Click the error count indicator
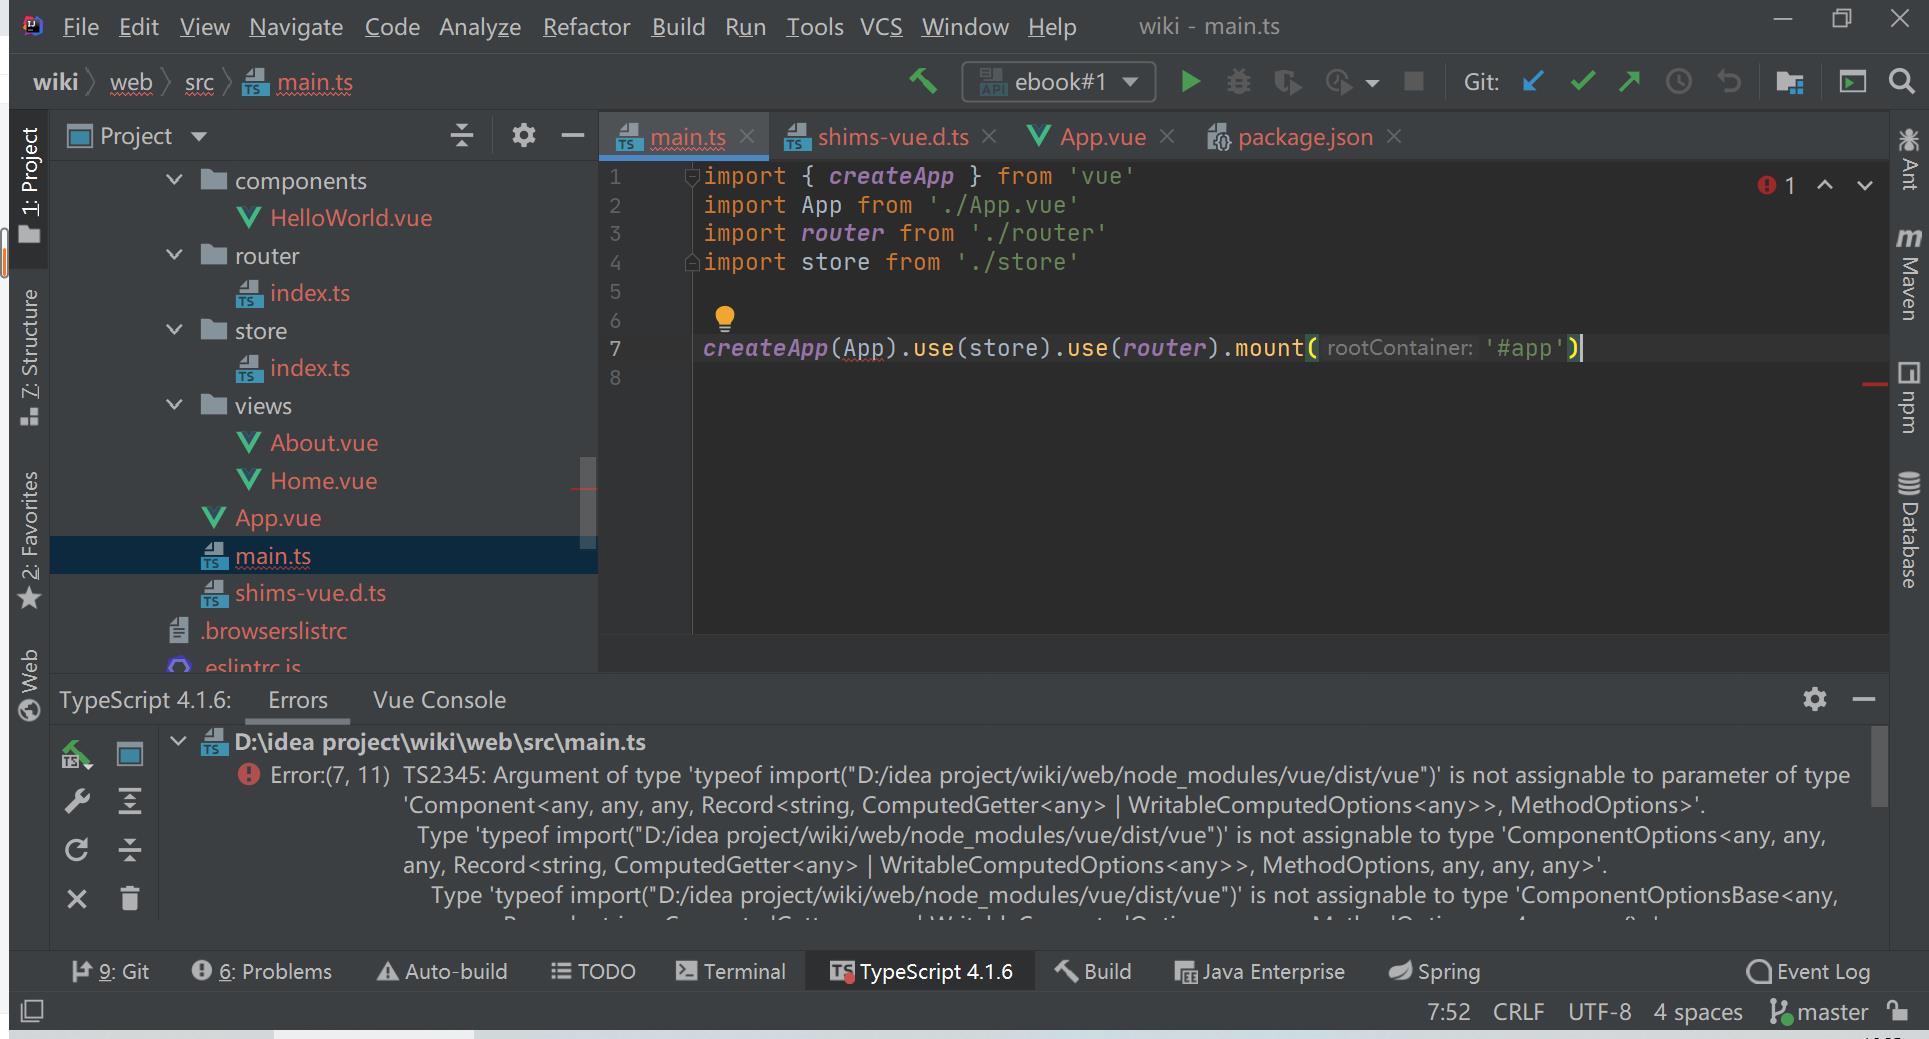The image size is (1929, 1039). click(x=1777, y=185)
